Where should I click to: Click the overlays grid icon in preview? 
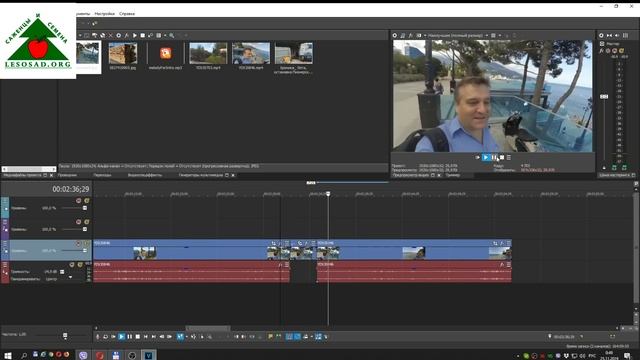pyautogui.click(x=493, y=36)
